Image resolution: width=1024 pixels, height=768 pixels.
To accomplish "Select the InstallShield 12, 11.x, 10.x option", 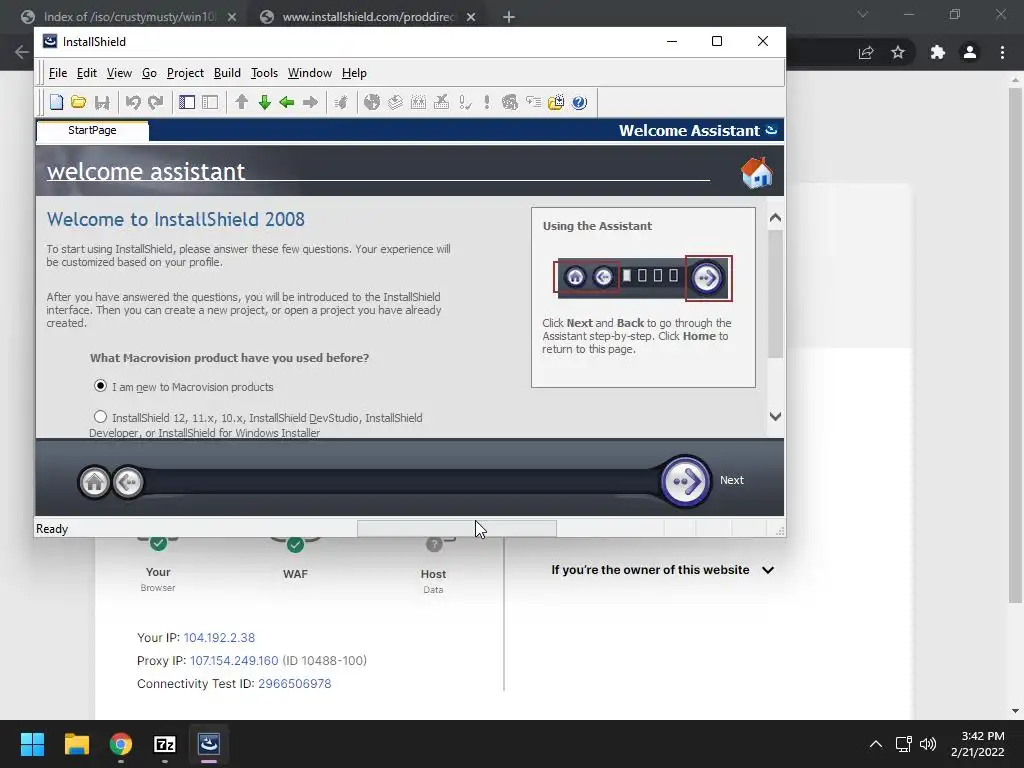I will pos(100,416).
